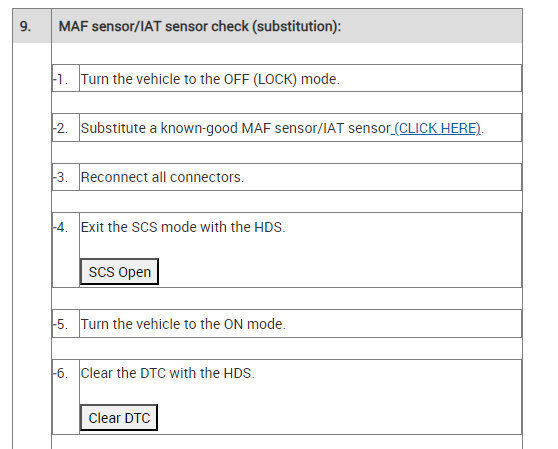Click the SCS Open button
The image size is (558, 449).
point(119,272)
